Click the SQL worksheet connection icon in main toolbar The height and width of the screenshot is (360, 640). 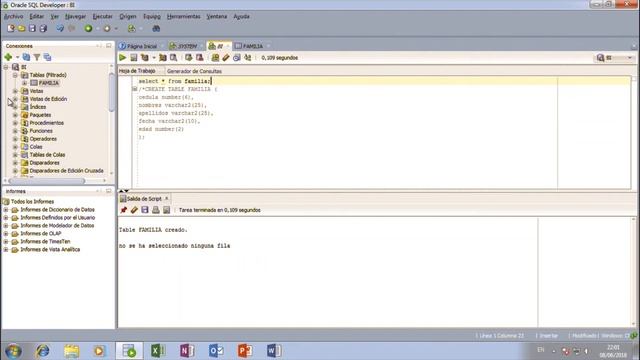point(131,29)
